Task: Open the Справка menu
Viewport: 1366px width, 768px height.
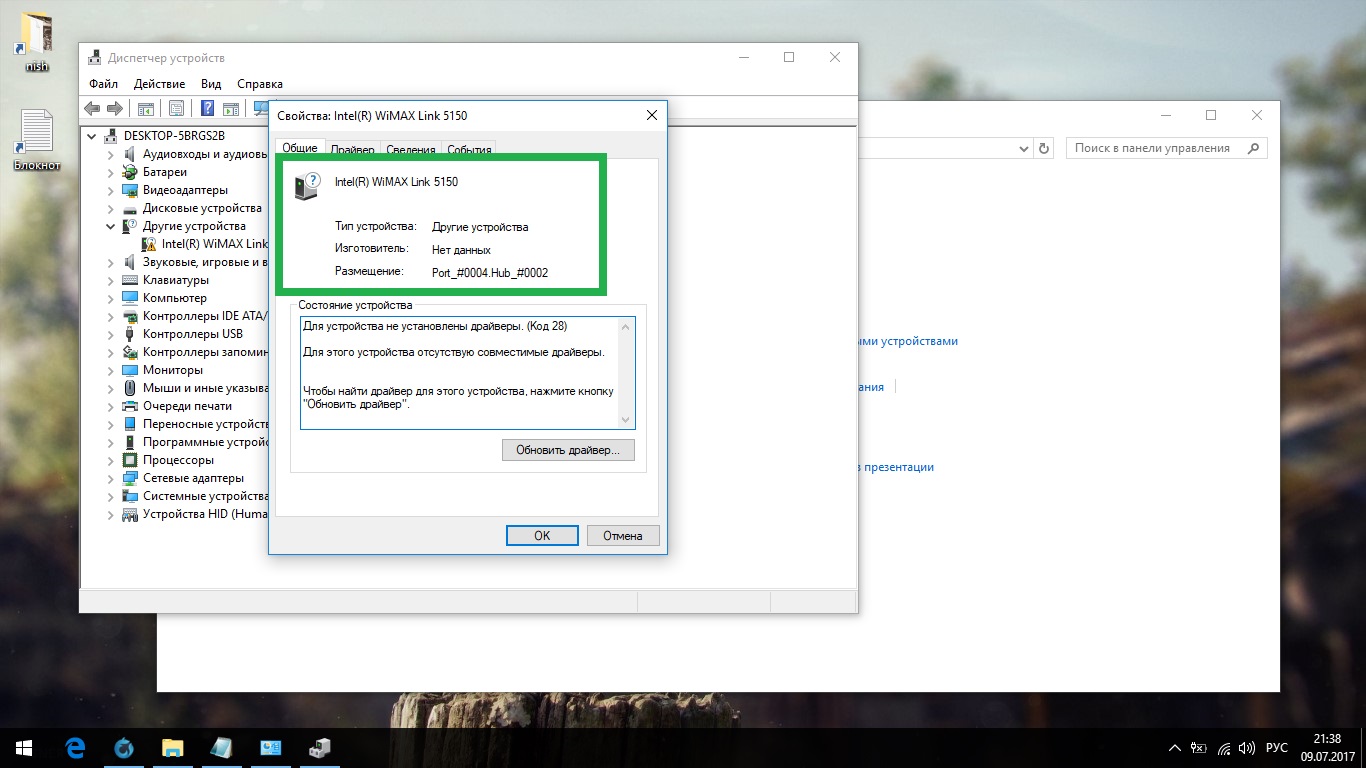Action: pos(260,84)
